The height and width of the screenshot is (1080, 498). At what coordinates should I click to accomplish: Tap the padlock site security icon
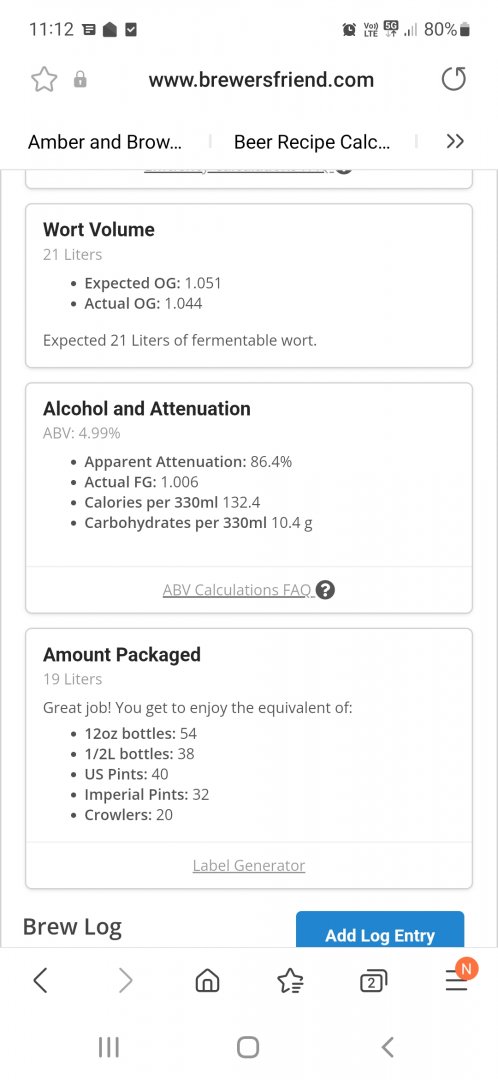tap(81, 80)
